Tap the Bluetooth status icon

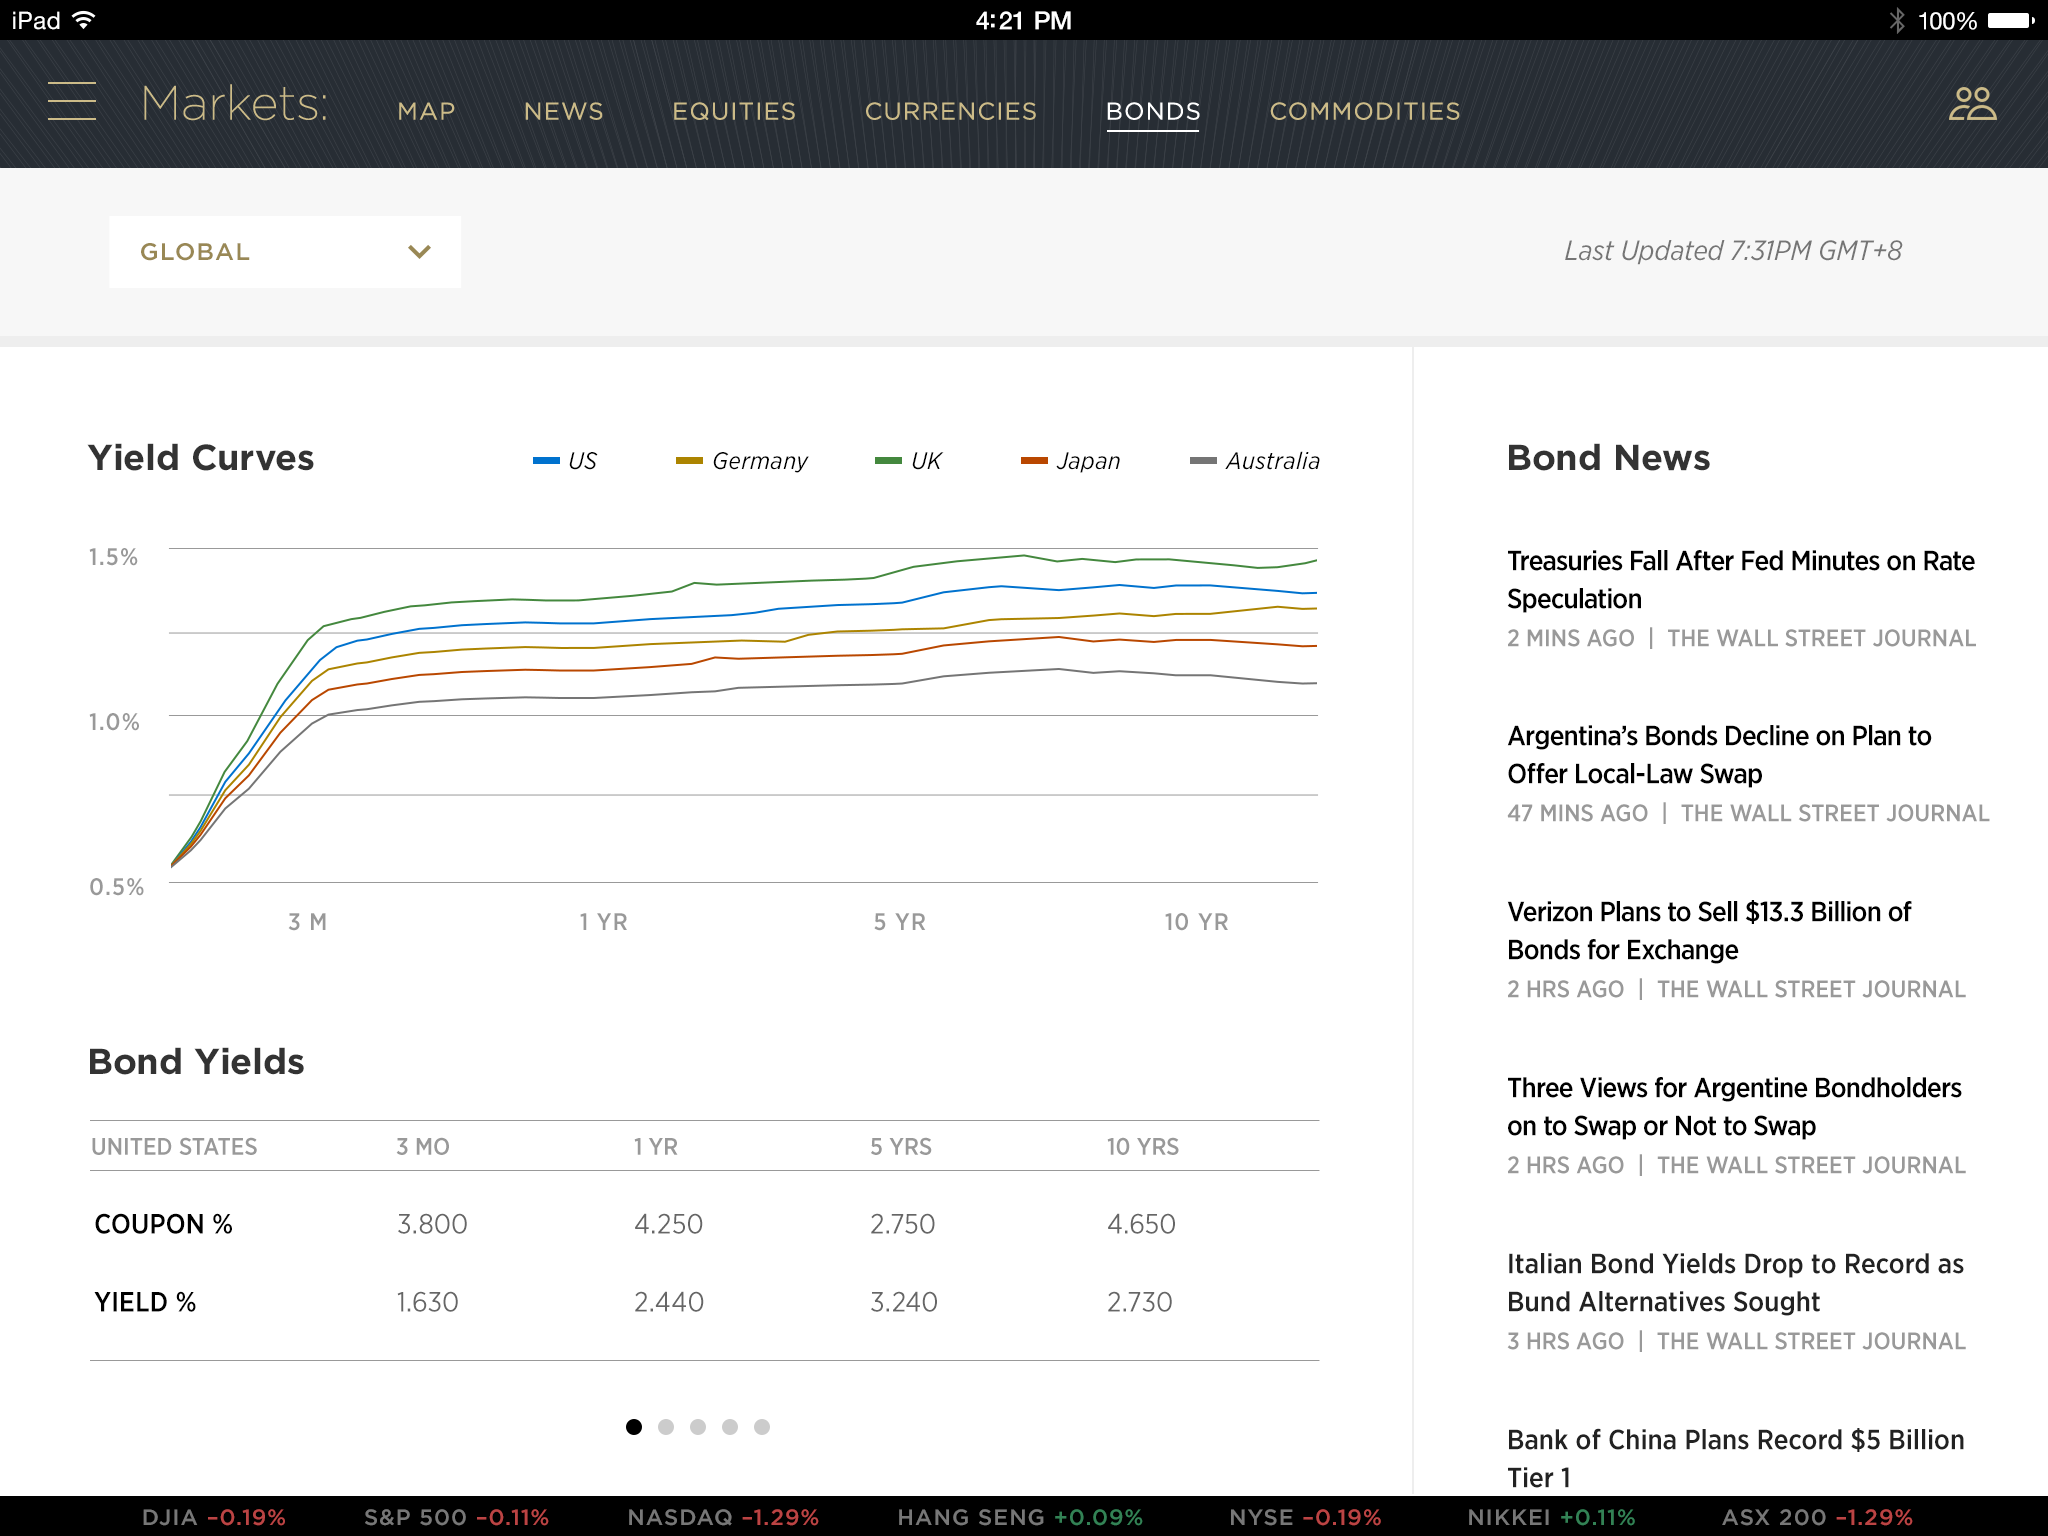pyautogui.click(x=1897, y=20)
